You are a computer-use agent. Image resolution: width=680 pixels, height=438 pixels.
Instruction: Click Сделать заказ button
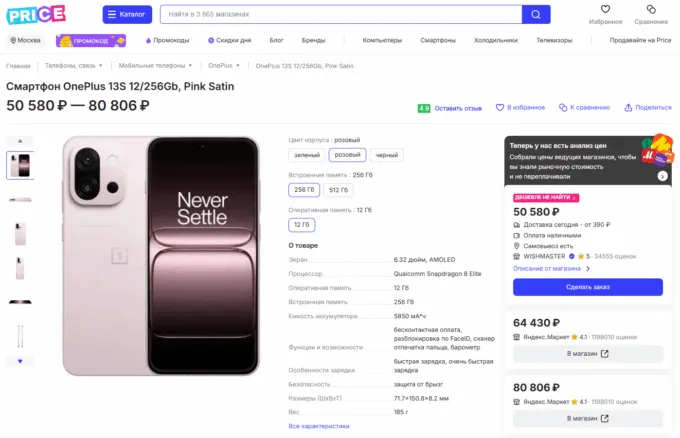(587, 287)
